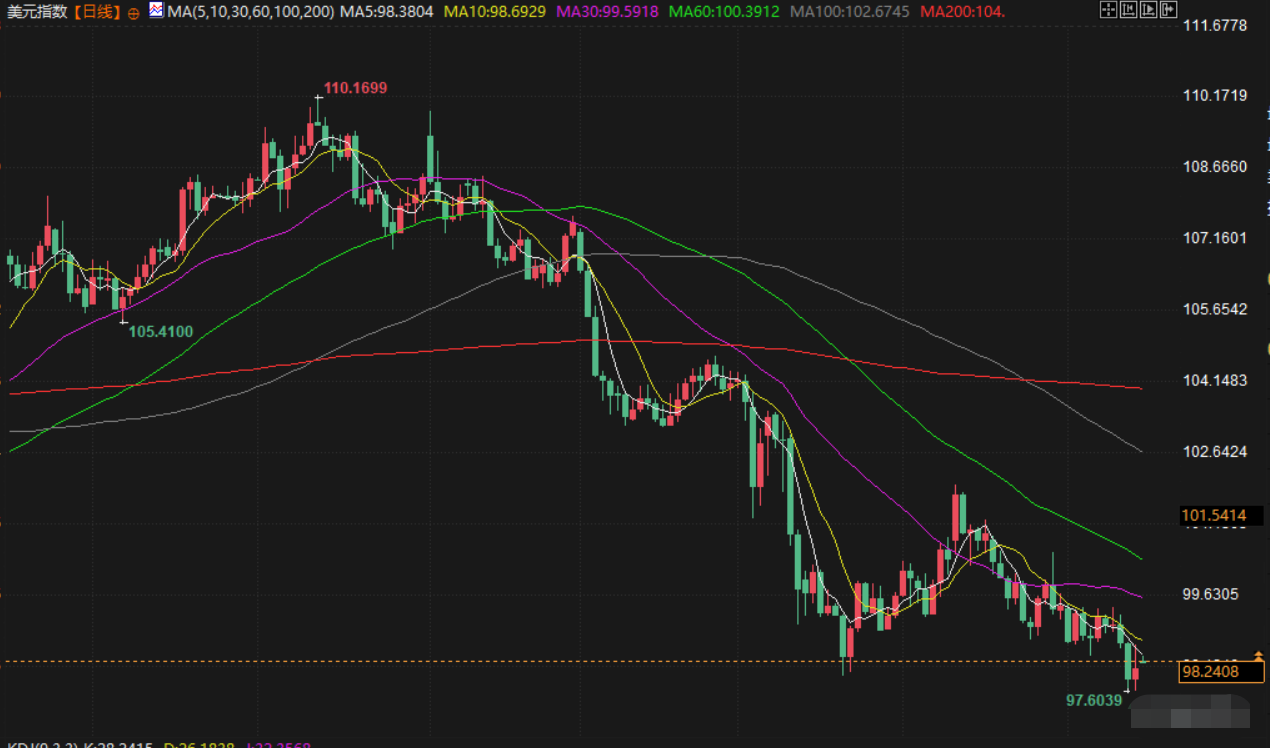Click the MA indicator chart icon
The height and width of the screenshot is (748, 1270).
(x=157, y=11)
